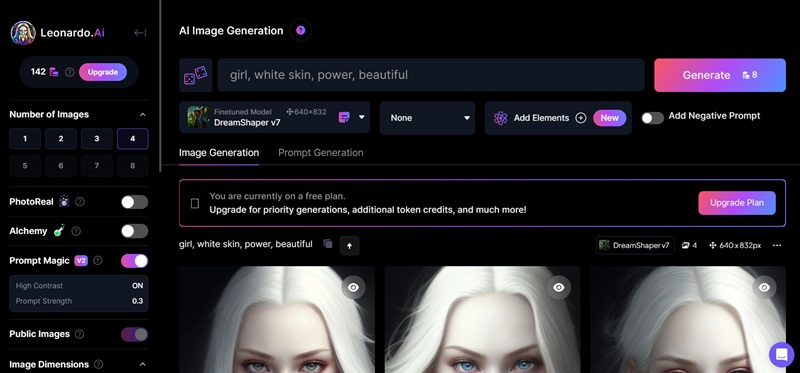The image size is (800, 373).
Task: Click the prompt text input field
Action: (431, 75)
